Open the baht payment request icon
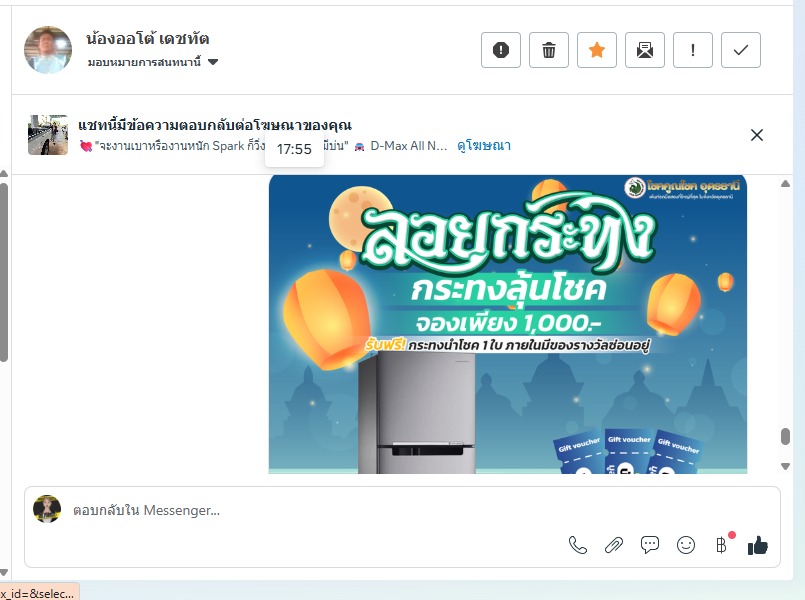The height and width of the screenshot is (600, 805). [x=722, y=545]
